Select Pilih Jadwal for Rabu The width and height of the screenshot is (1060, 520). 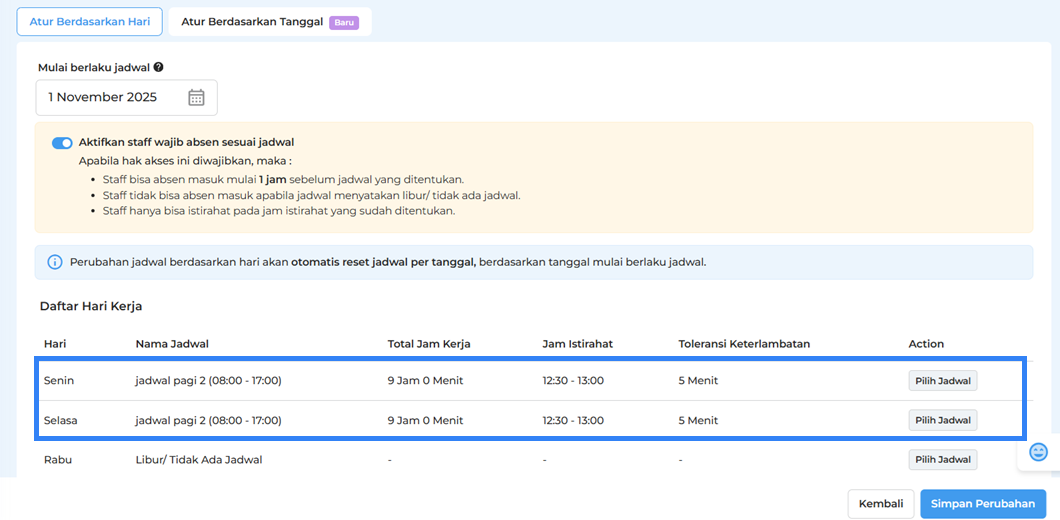tap(942, 460)
